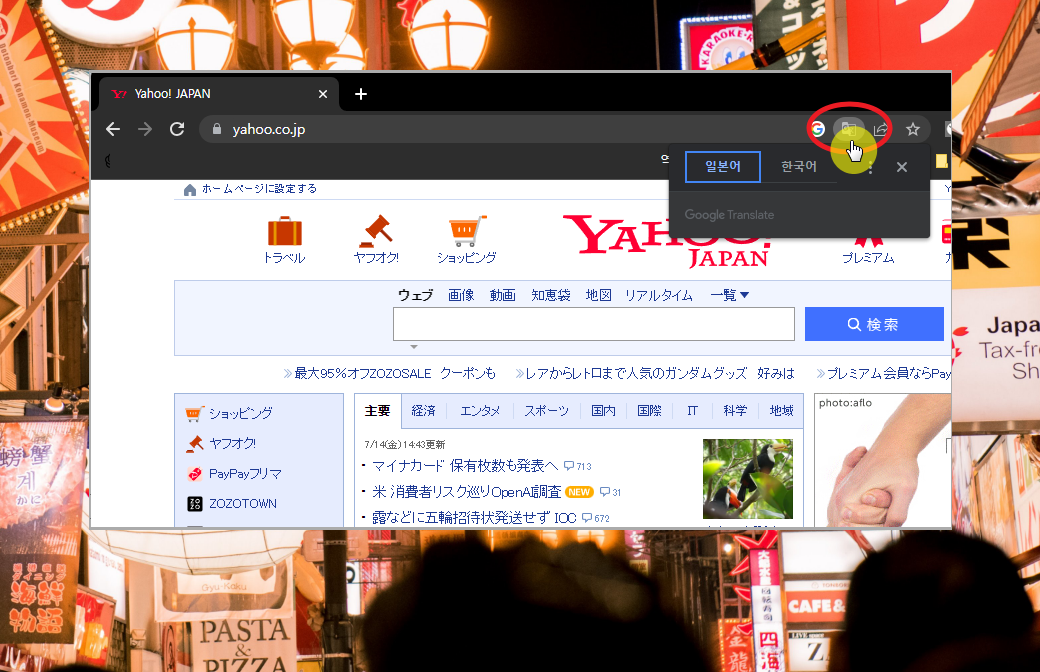Expand the 一覧 dropdown
Screen dimensions: 1040x672
pyautogui.click(x=730, y=295)
